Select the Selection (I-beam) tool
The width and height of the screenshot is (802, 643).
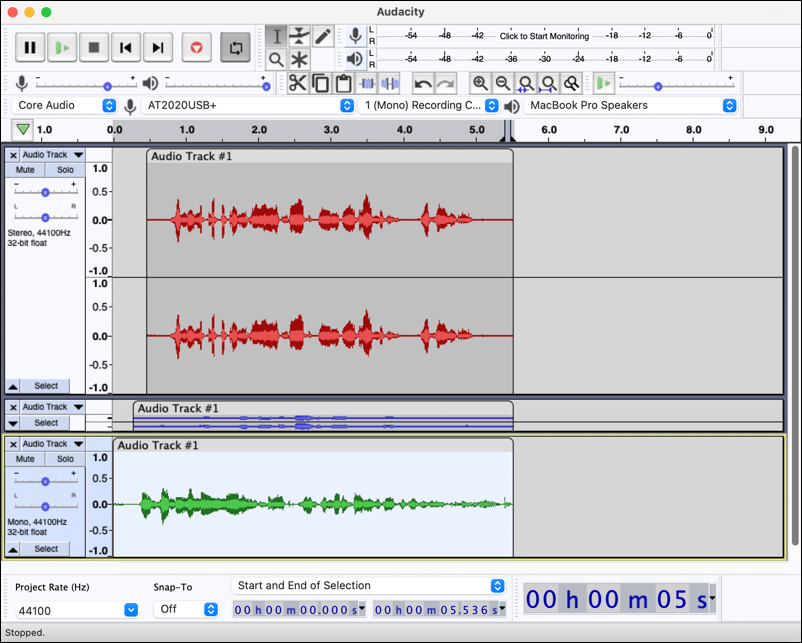point(276,36)
